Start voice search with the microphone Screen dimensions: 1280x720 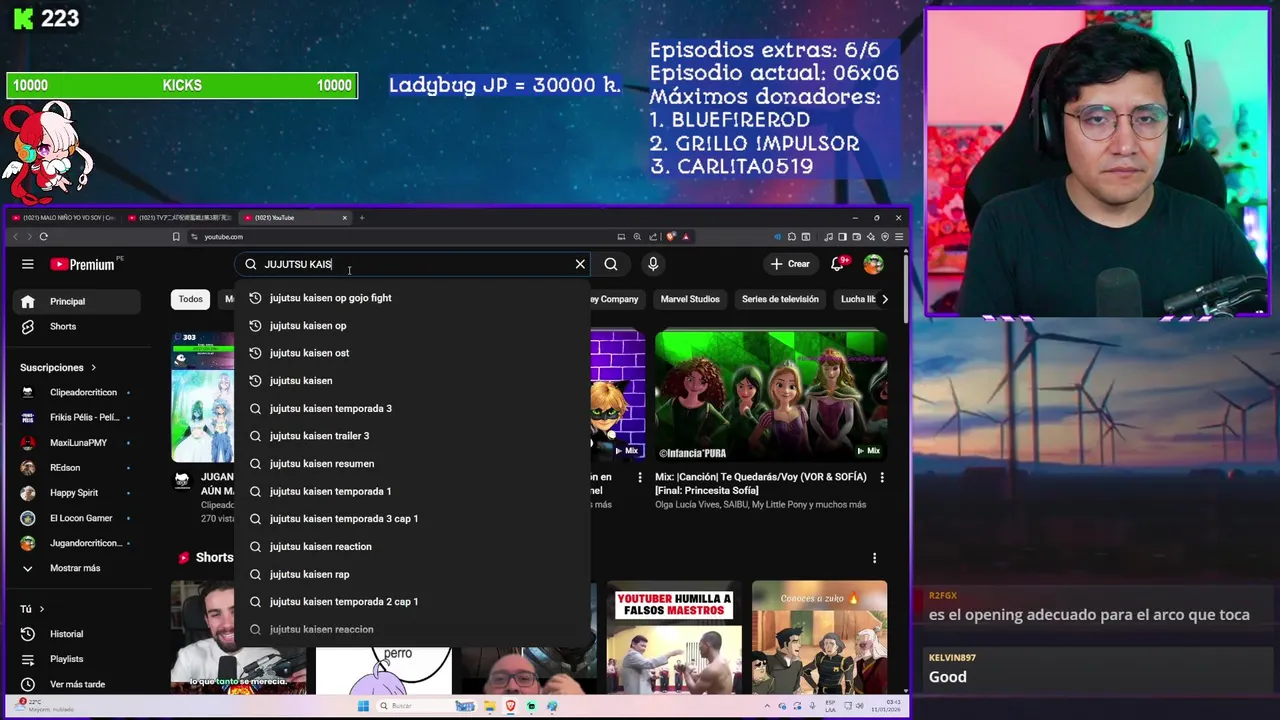click(x=653, y=264)
